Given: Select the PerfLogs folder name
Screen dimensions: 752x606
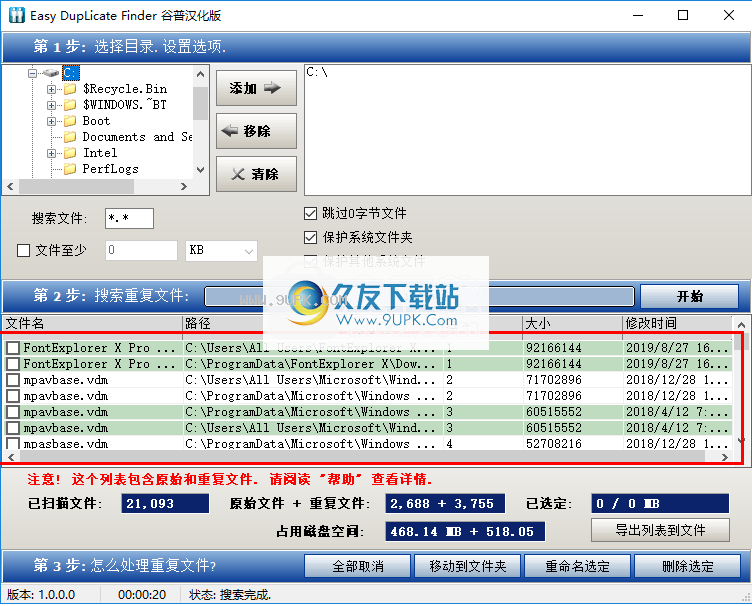Looking at the screenshot, I should click(110, 169).
